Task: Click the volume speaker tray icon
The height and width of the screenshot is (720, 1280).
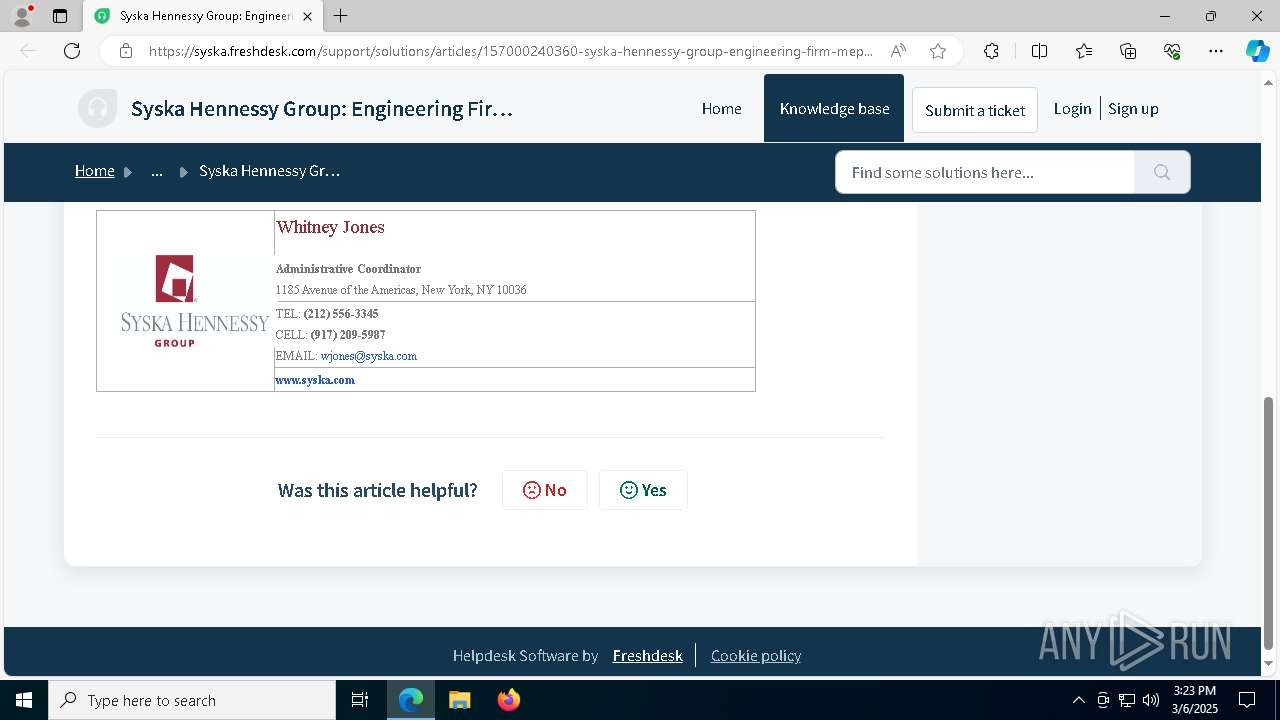Action: point(1151,700)
